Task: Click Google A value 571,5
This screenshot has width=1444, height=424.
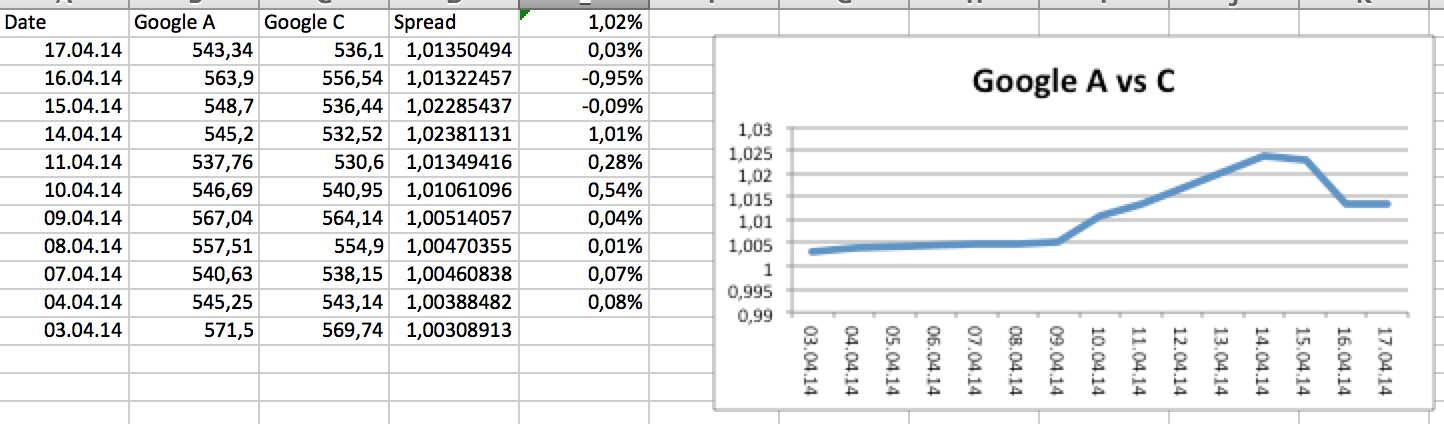Action: tap(194, 328)
